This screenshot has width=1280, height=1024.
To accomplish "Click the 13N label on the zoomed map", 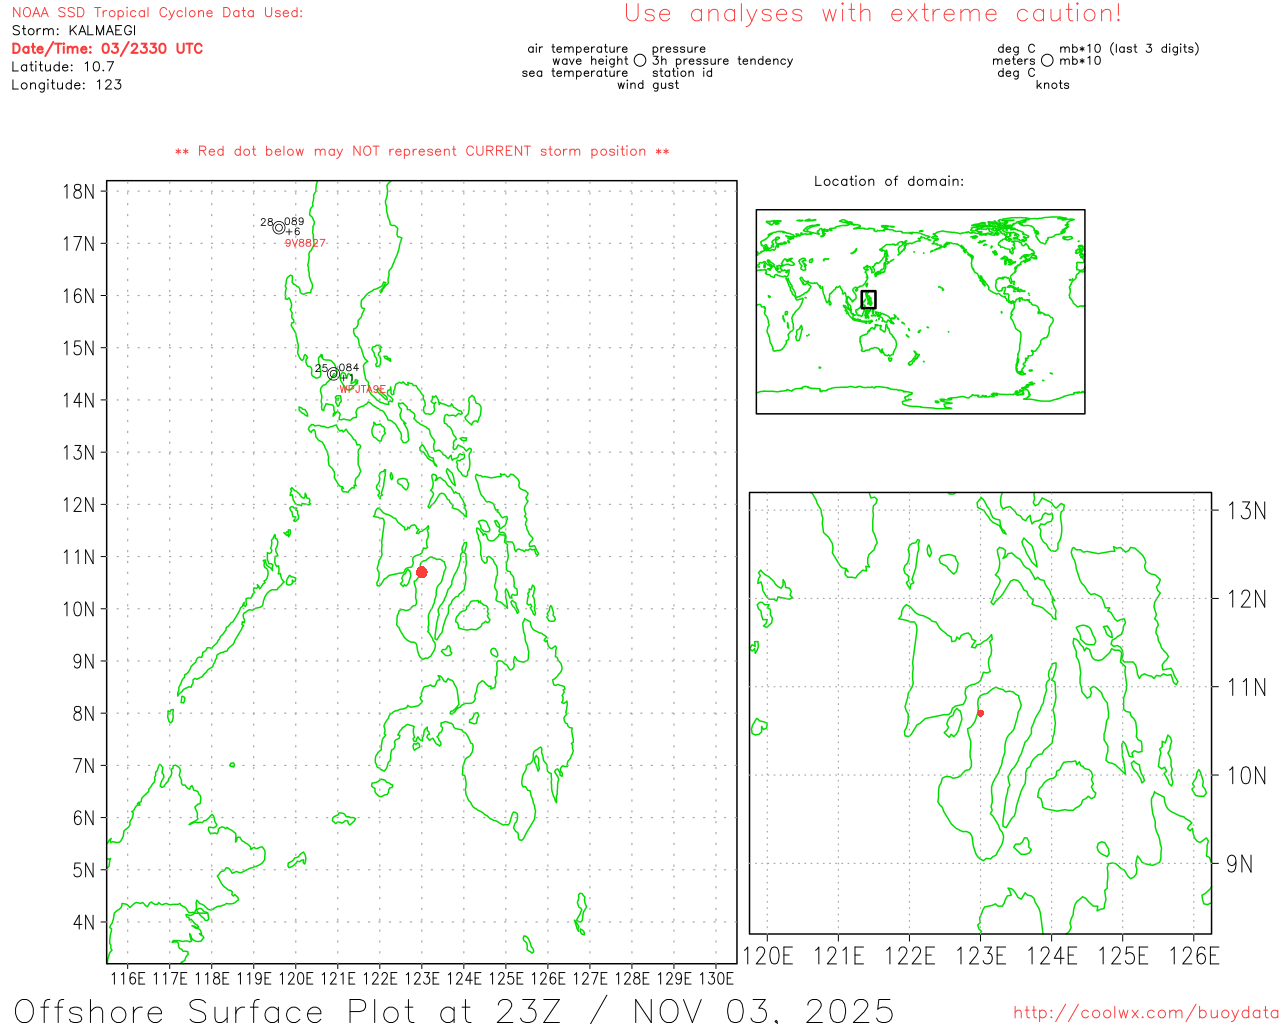I will [x=1246, y=511].
